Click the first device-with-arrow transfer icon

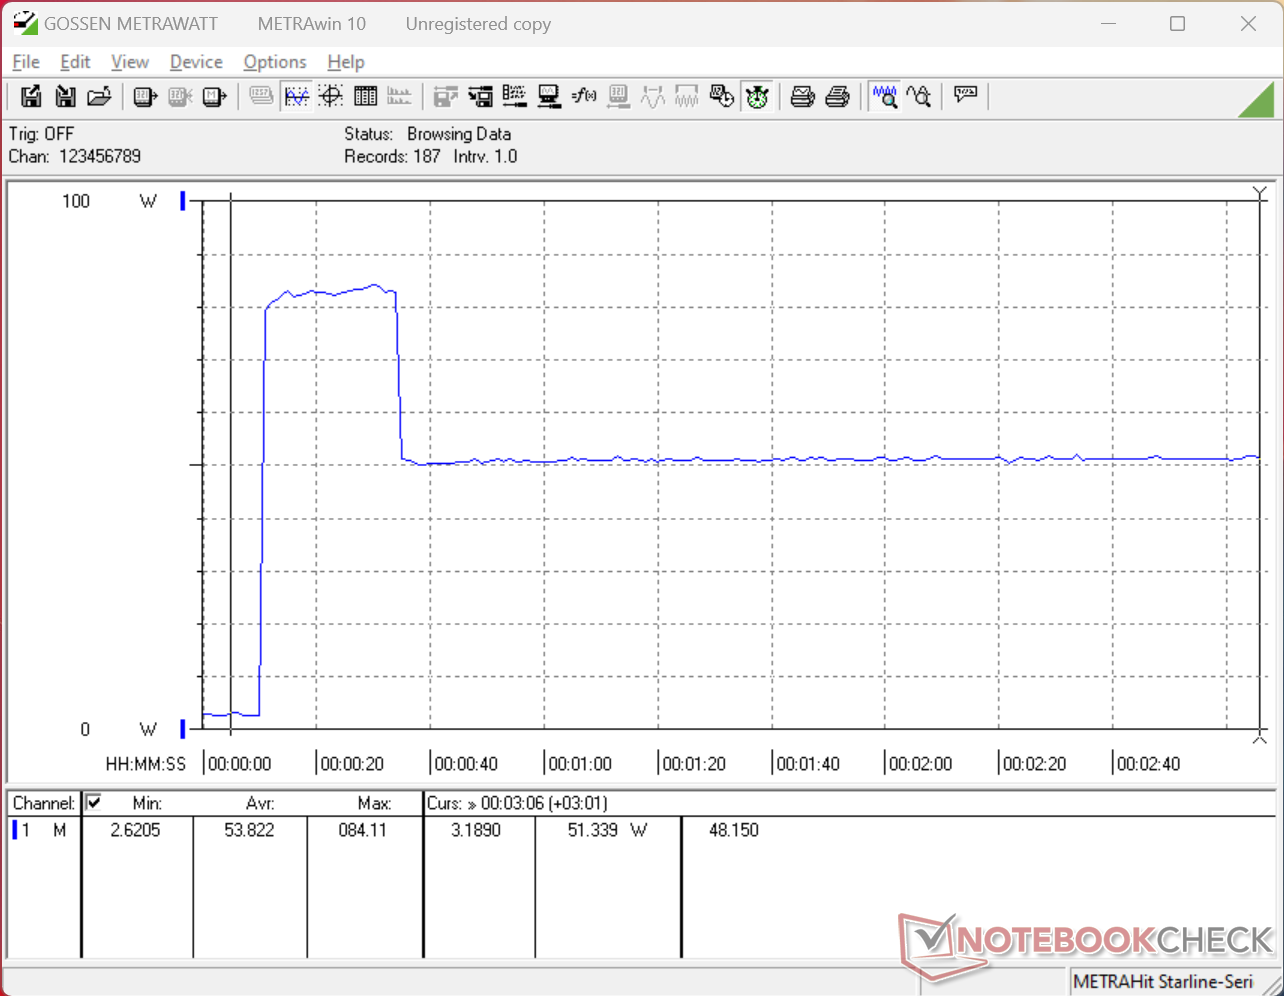pos(146,96)
